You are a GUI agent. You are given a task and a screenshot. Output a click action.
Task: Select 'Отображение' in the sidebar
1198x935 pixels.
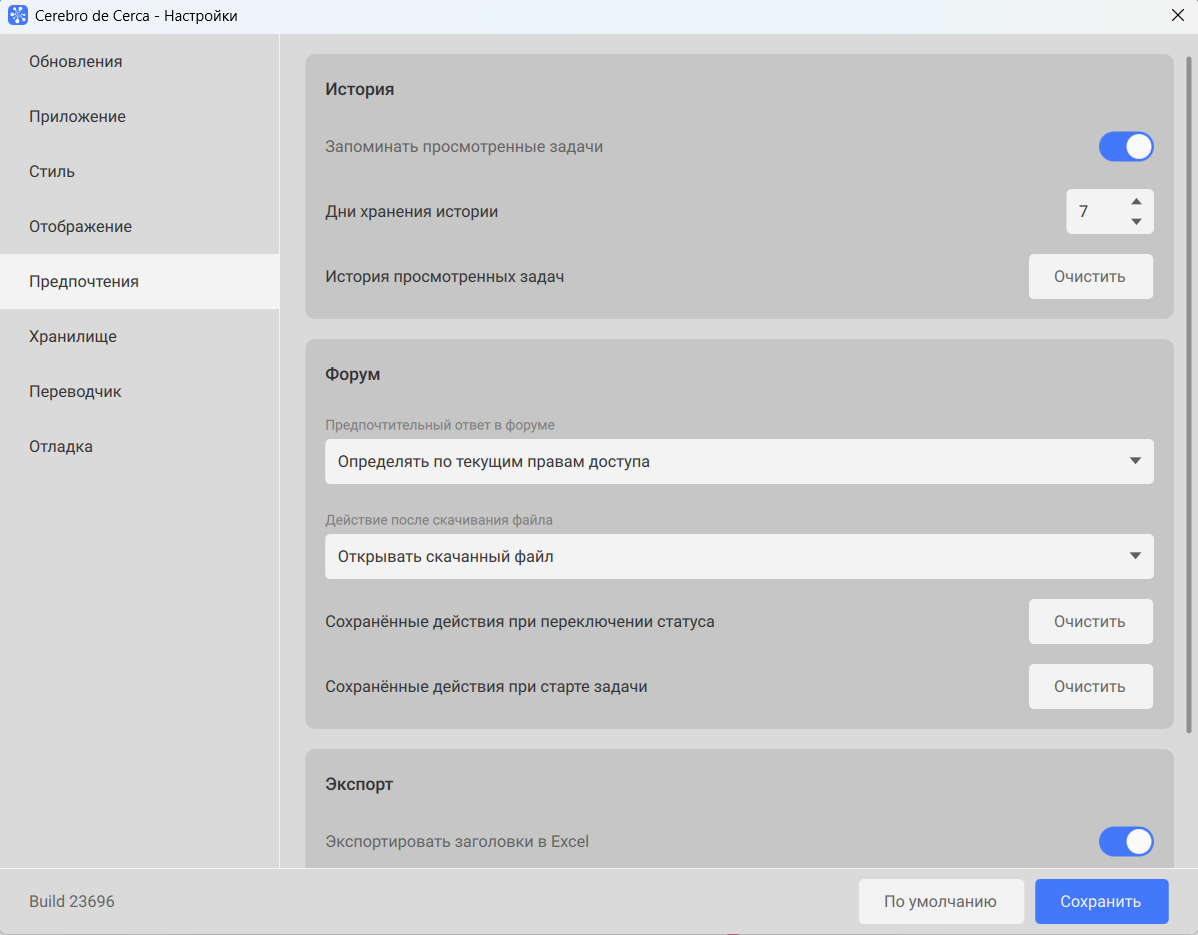click(x=81, y=227)
